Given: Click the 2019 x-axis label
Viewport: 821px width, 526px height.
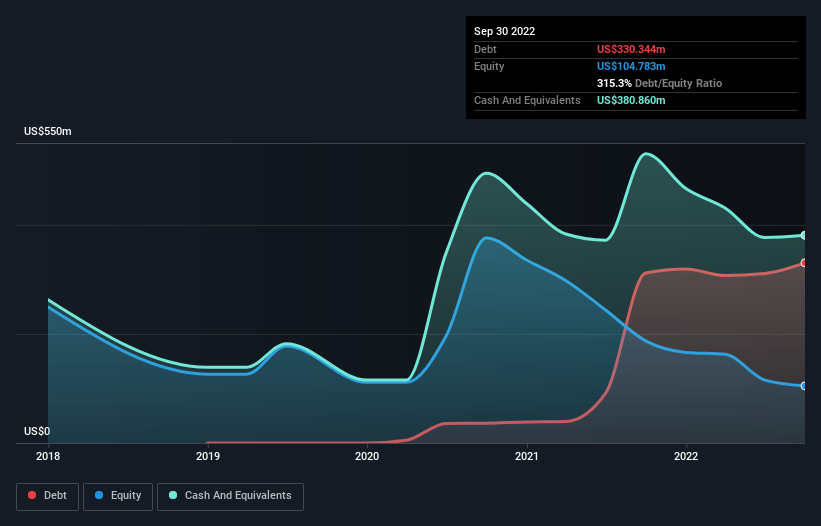Looking at the screenshot, I should pos(208,456).
